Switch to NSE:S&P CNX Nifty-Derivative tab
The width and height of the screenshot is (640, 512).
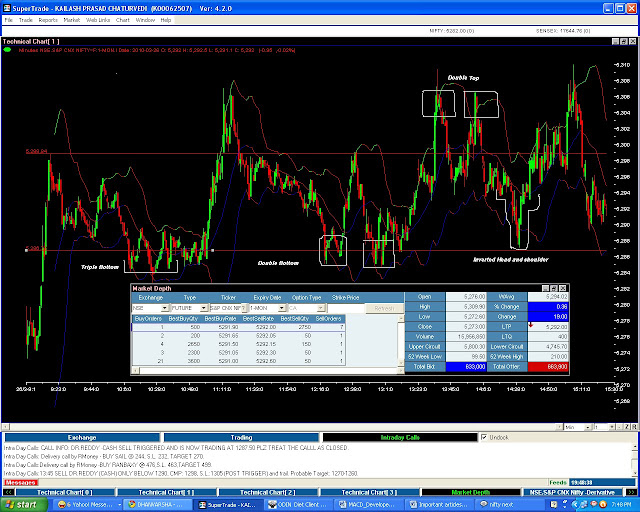(x=572, y=492)
